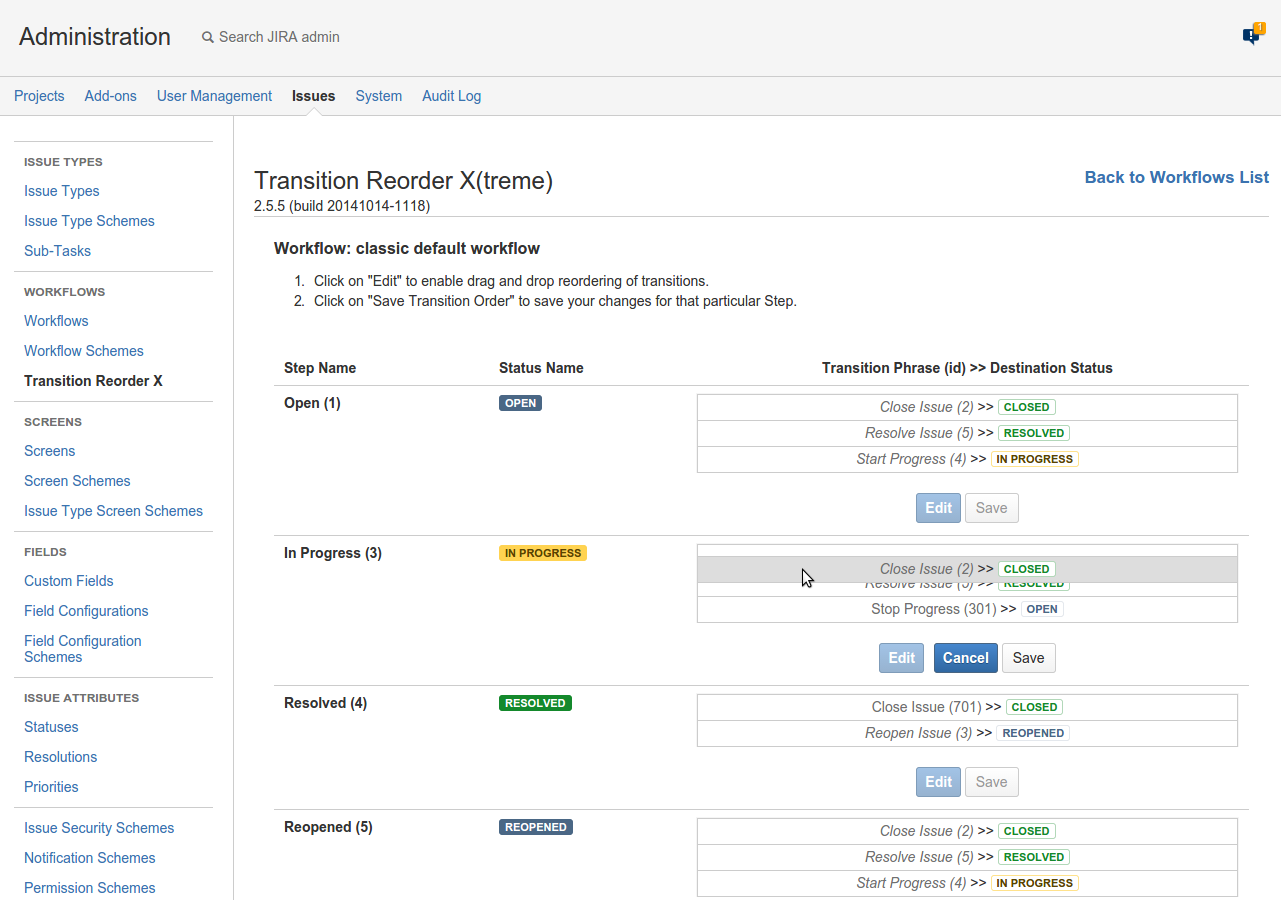
Task: Open Field Configuration Schemes link
Action: [x=83, y=649]
